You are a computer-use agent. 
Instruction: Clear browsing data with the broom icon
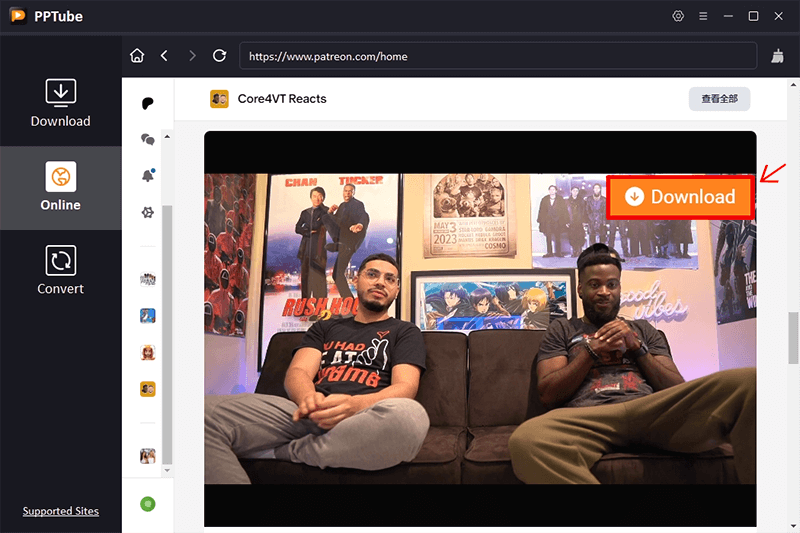point(778,56)
